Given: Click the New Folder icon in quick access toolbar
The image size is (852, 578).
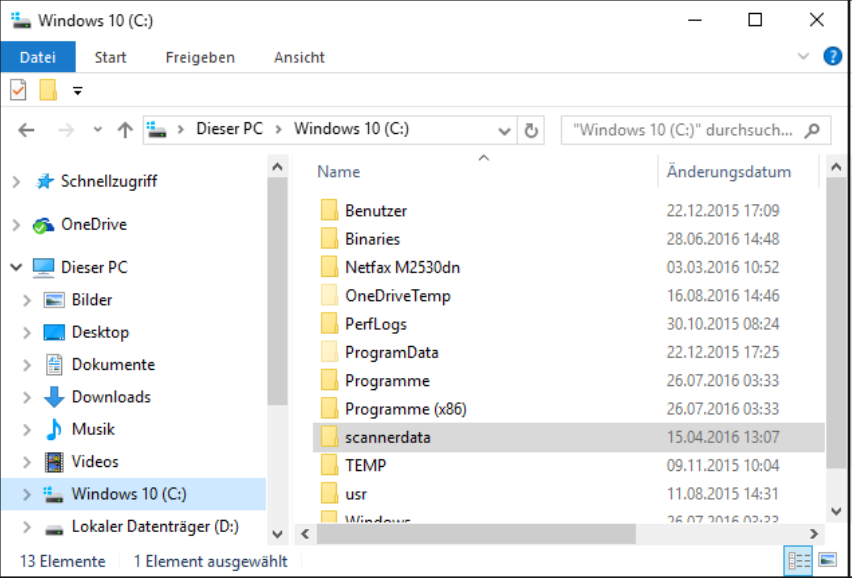Looking at the screenshot, I should click(x=47, y=91).
